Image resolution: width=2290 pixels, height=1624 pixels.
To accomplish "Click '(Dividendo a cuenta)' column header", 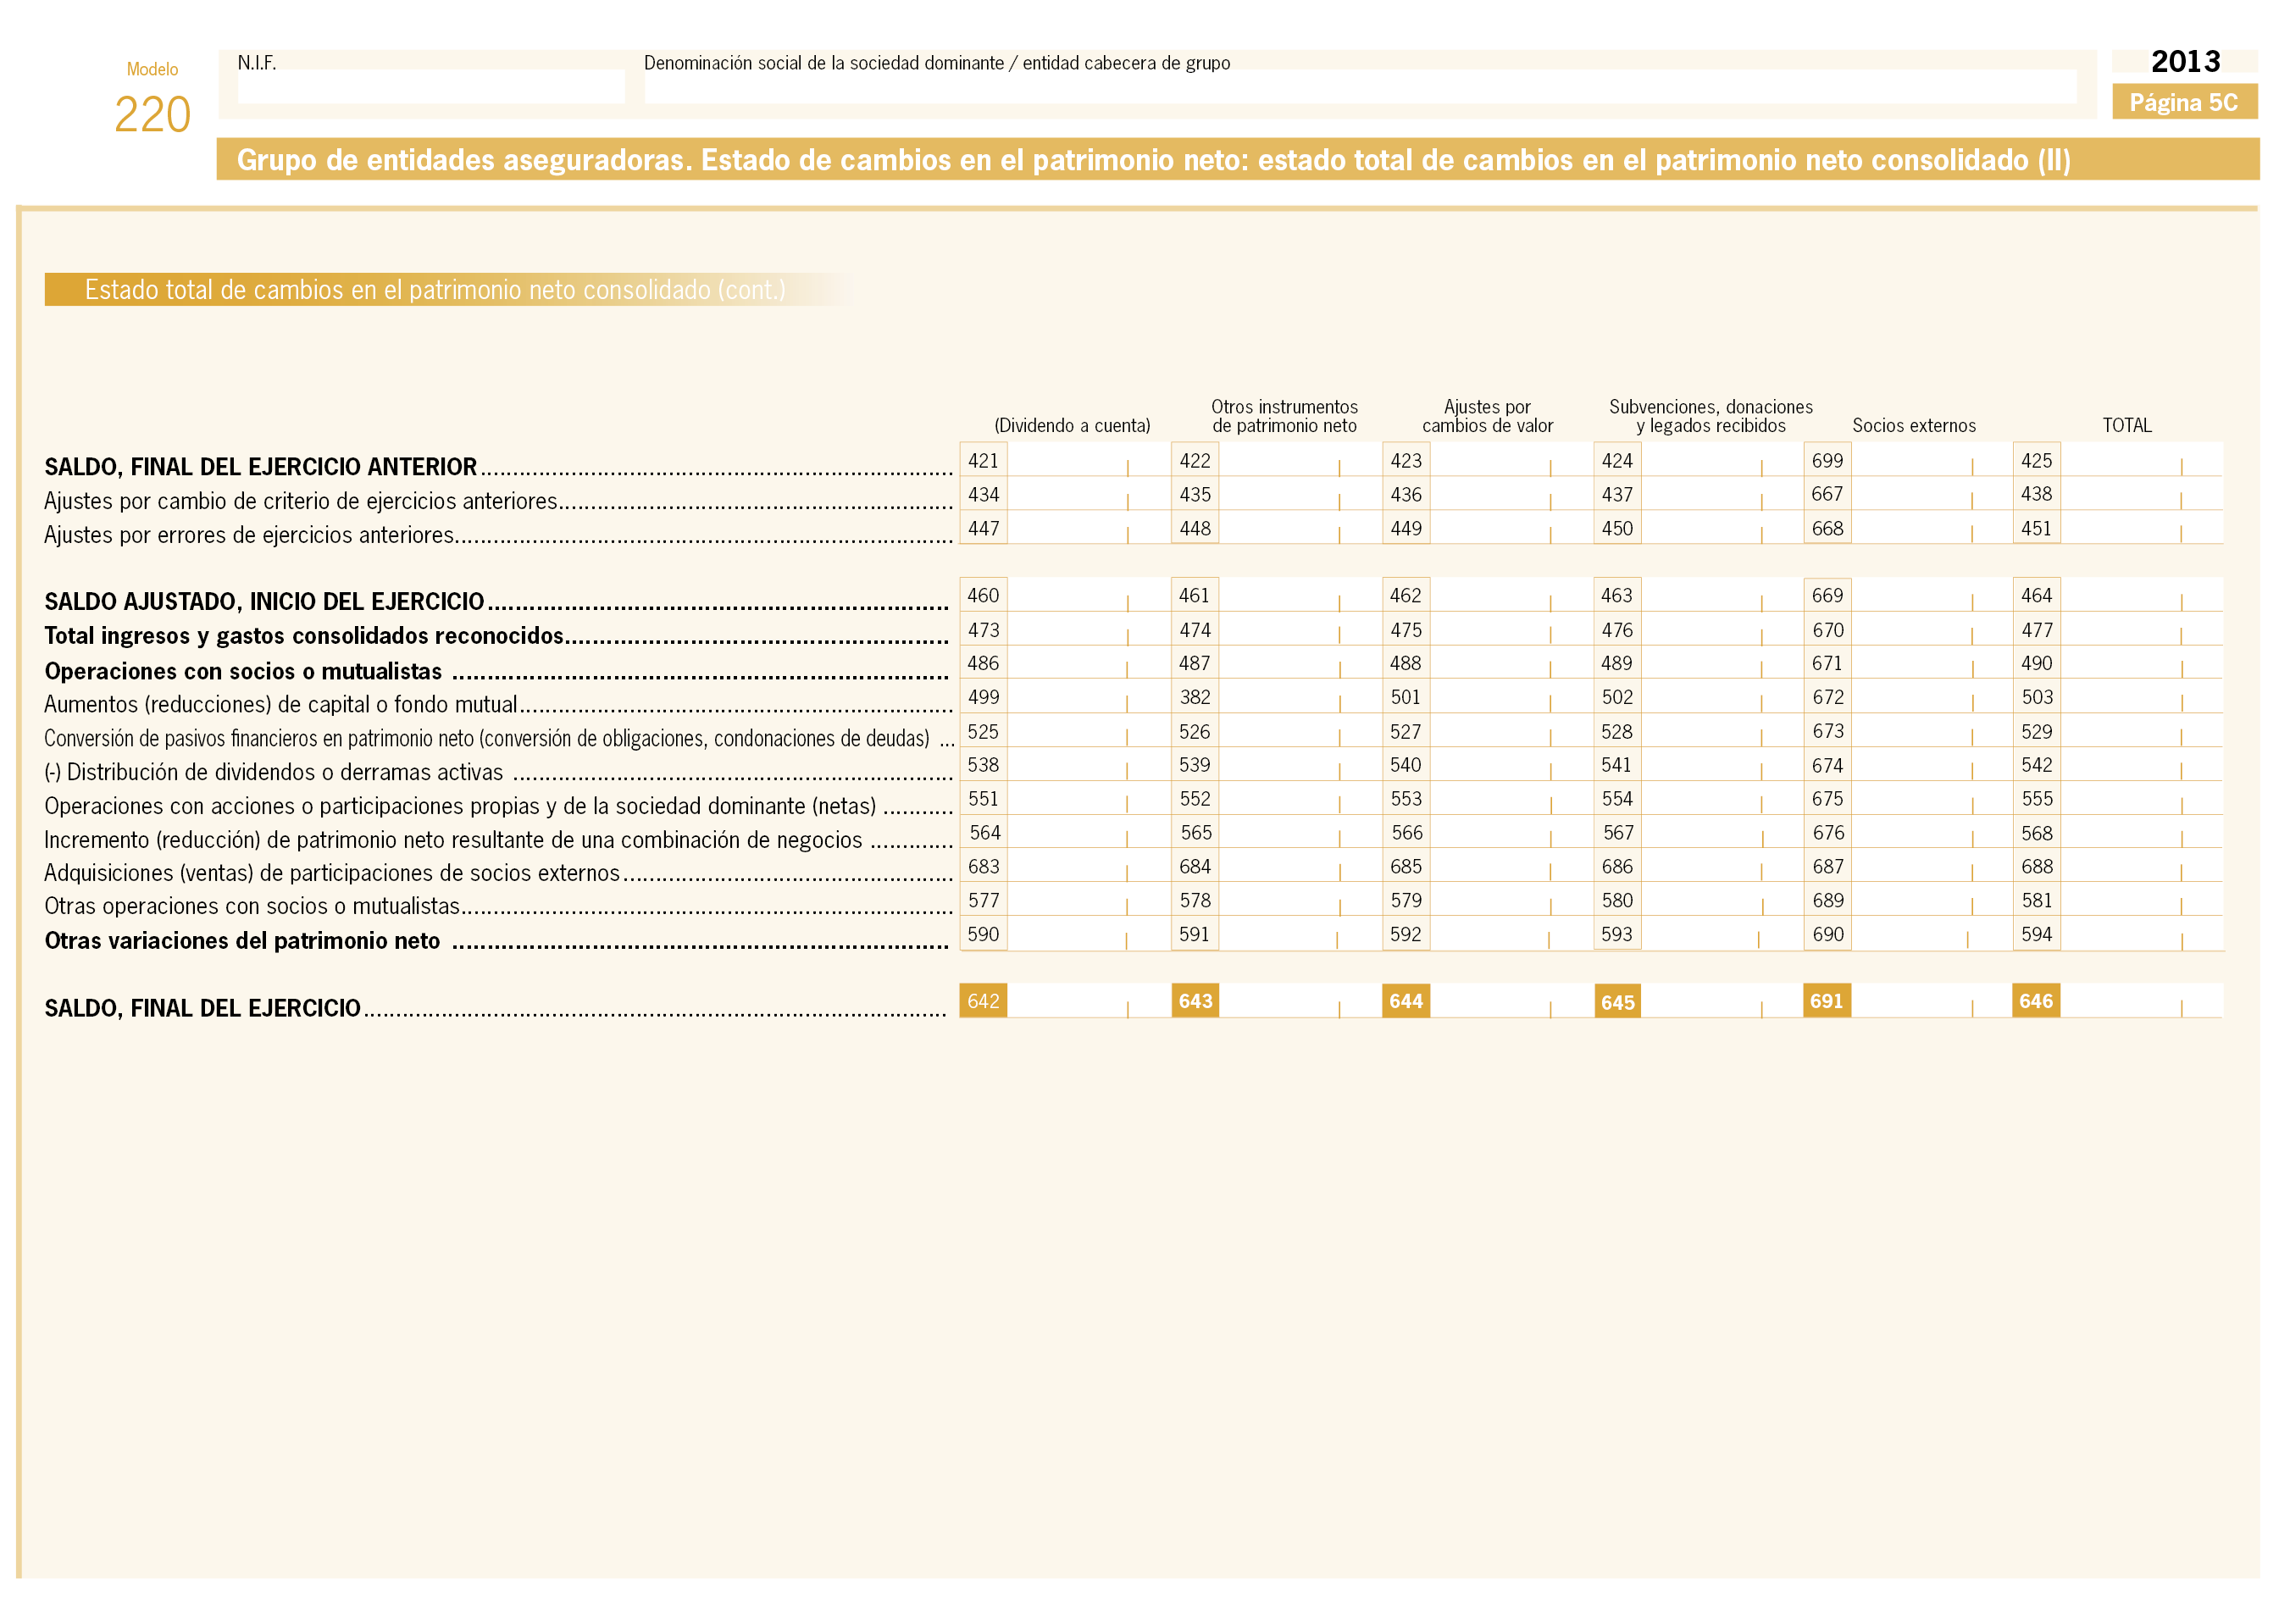I will pyautogui.click(x=1072, y=425).
